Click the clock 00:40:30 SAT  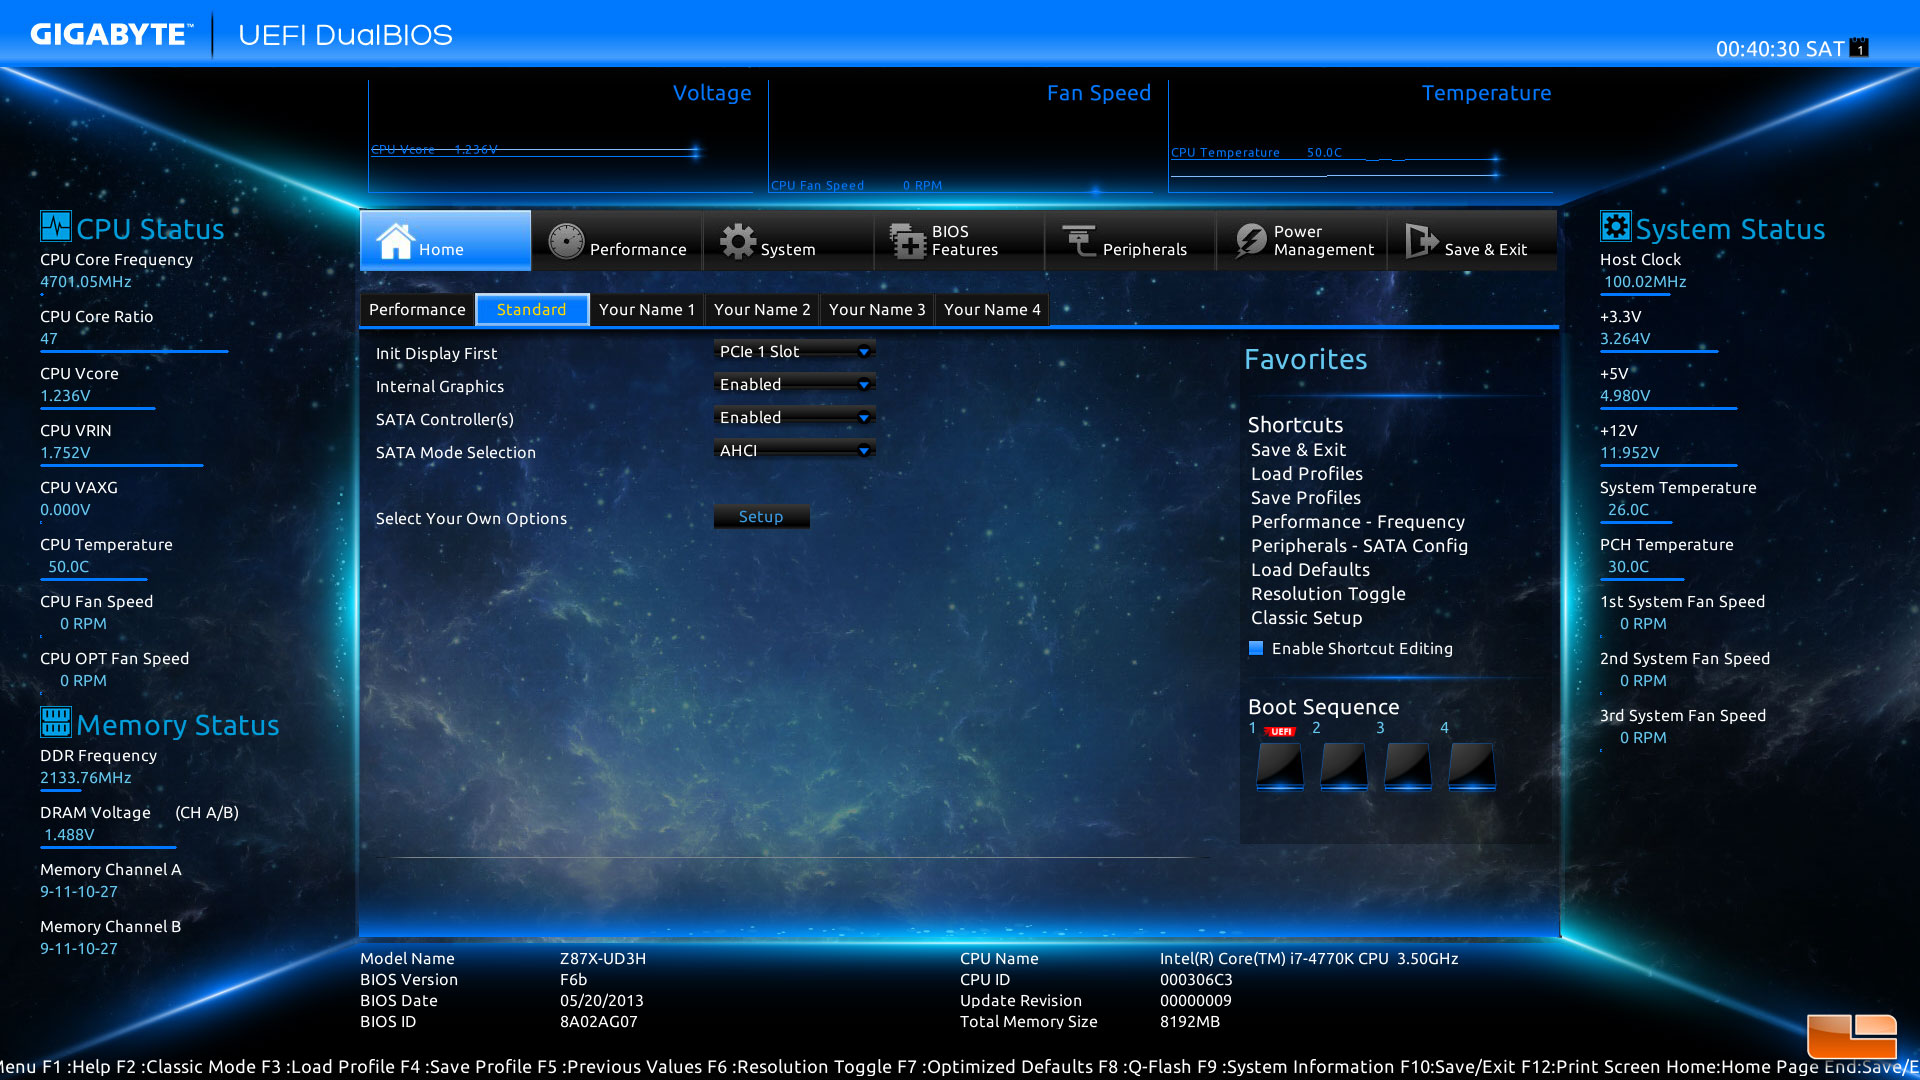point(1780,49)
